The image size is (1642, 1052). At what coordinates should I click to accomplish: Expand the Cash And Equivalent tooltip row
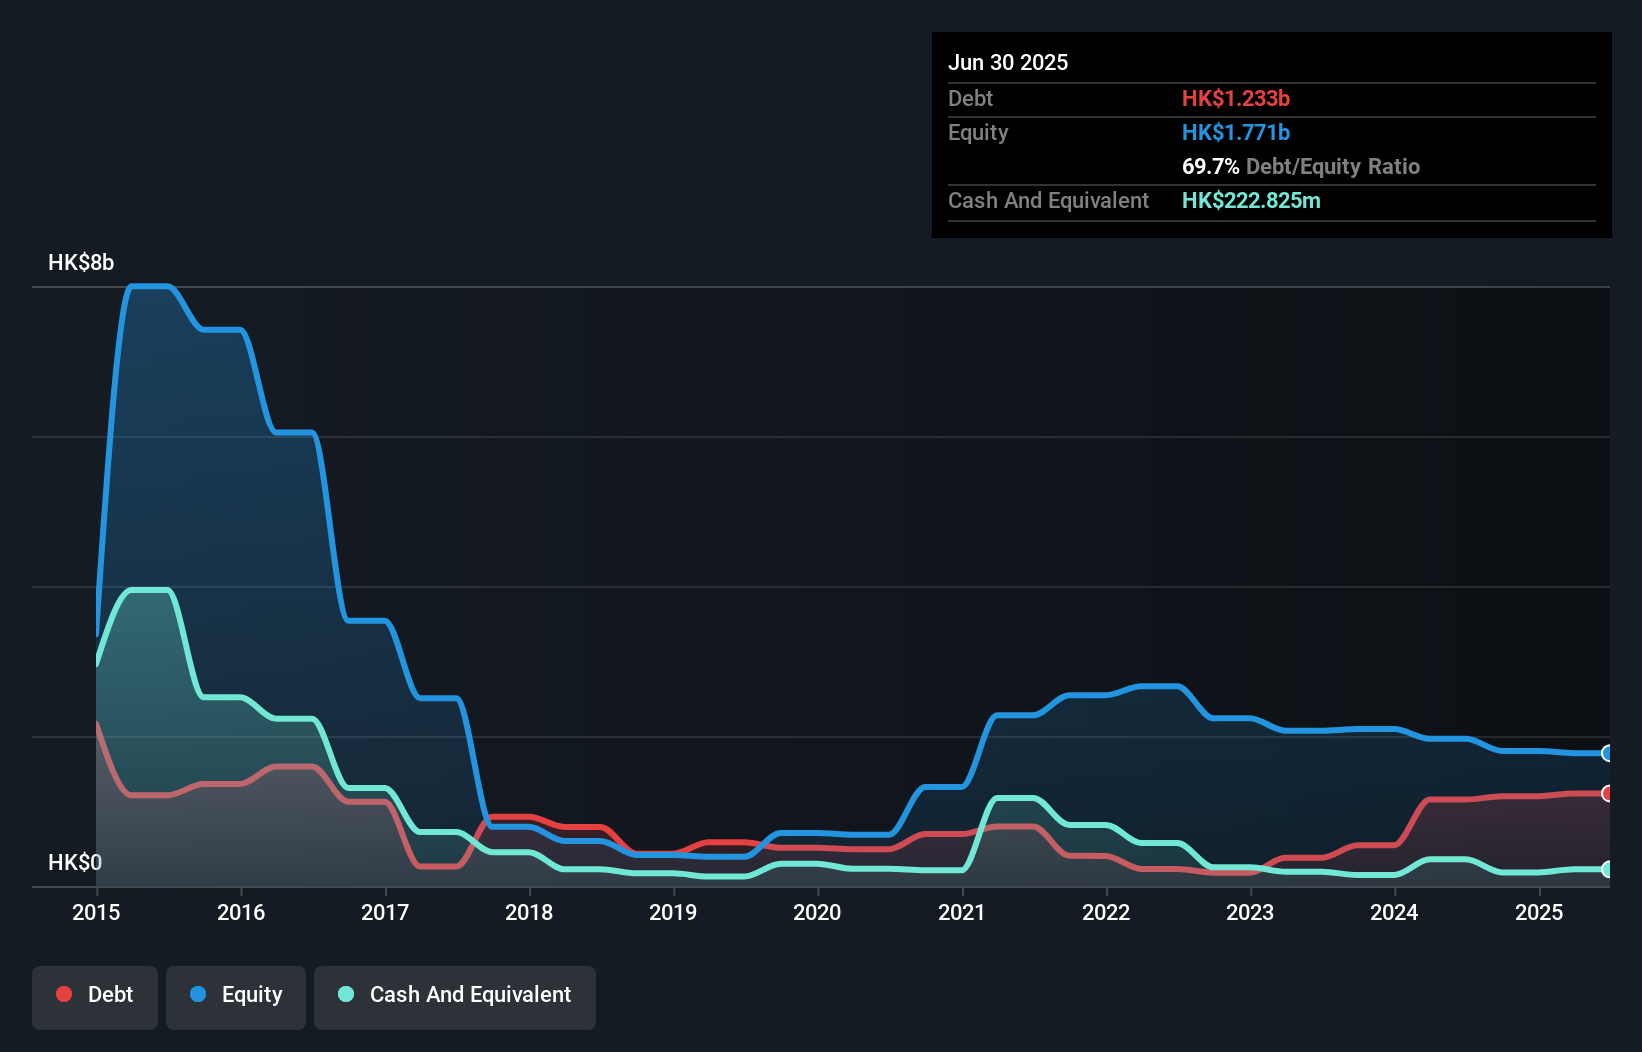(1048, 200)
